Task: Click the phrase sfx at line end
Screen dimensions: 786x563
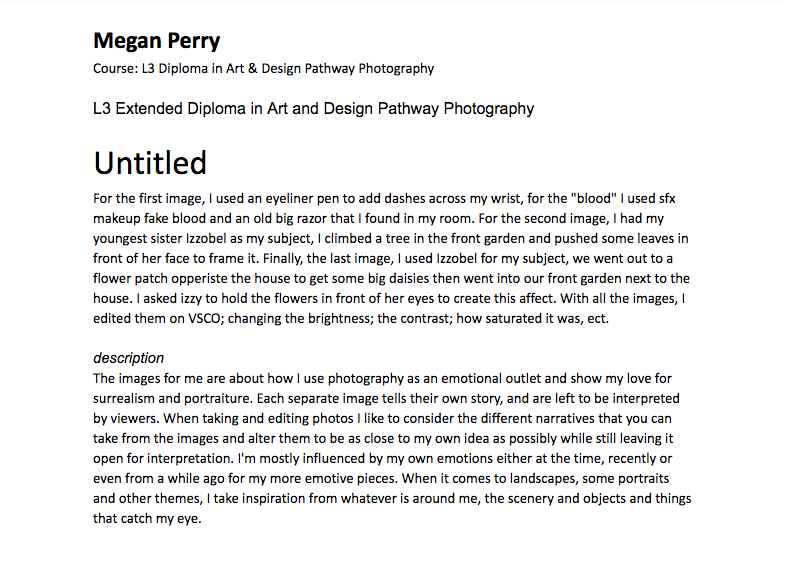Action: pos(667,199)
